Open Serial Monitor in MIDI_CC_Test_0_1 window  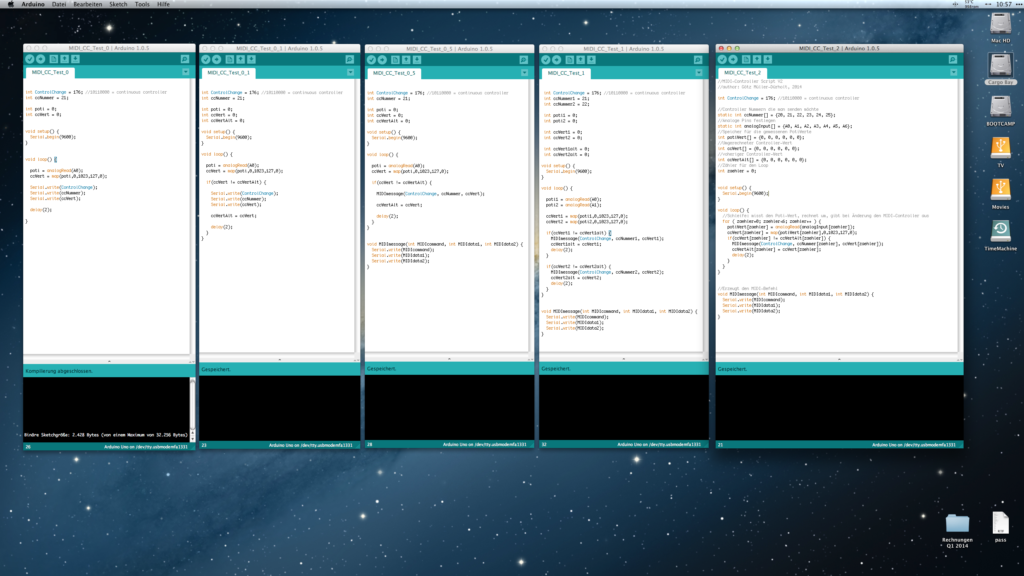[350, 59]
